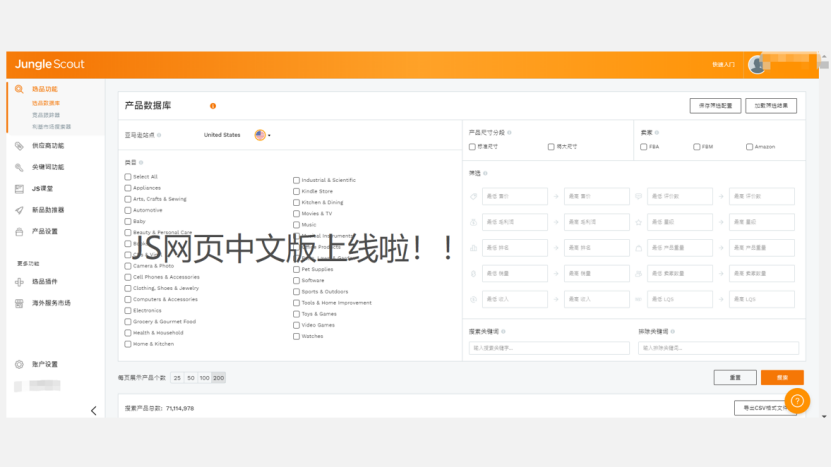This screenshot has height=467, width=831.
Task: Collapse the left sidebar with the chevron
Action: [x=94, y=411]
